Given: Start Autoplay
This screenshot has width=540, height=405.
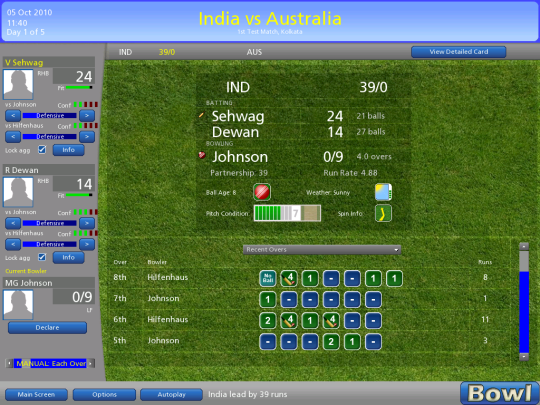Looking at the screenshot, I should pos(172,394).
